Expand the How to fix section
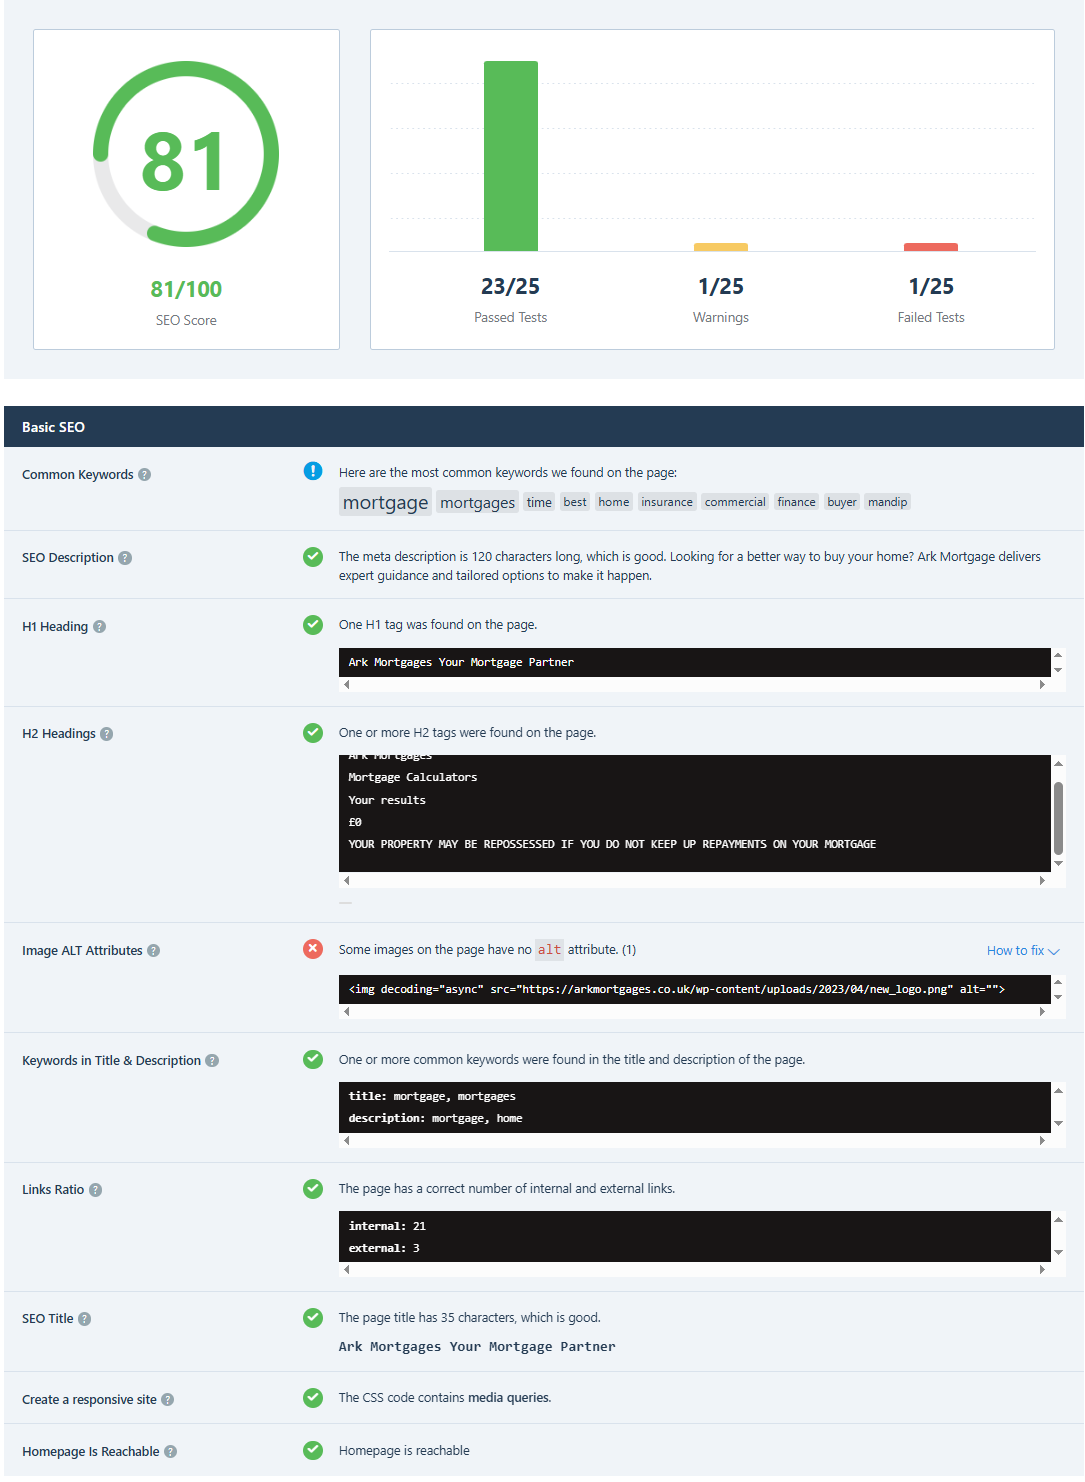Screen dimensions: 1085x1482 (x=1022, y=951)
